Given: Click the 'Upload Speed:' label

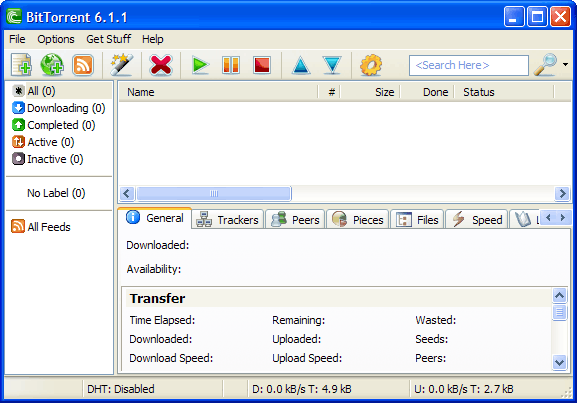Looking at the screenshot, I should tap(307, 358).
